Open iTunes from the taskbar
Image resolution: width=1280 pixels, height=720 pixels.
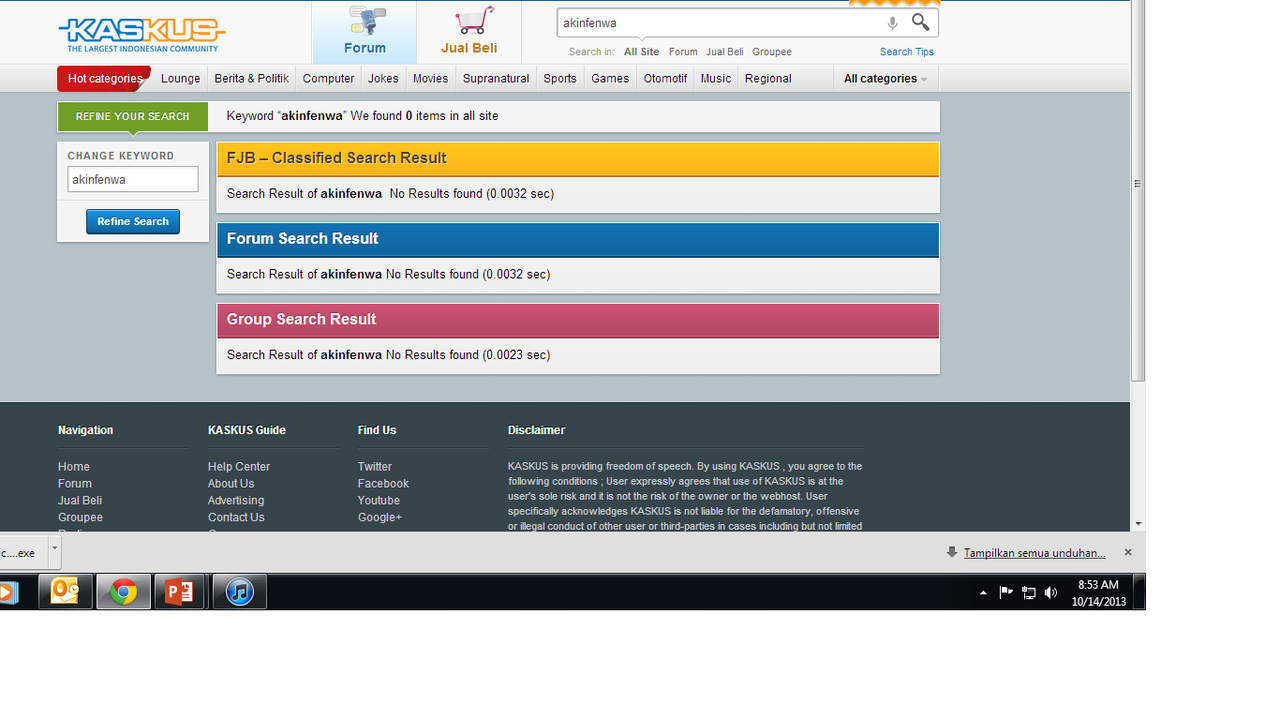click(x=239, y=592)
